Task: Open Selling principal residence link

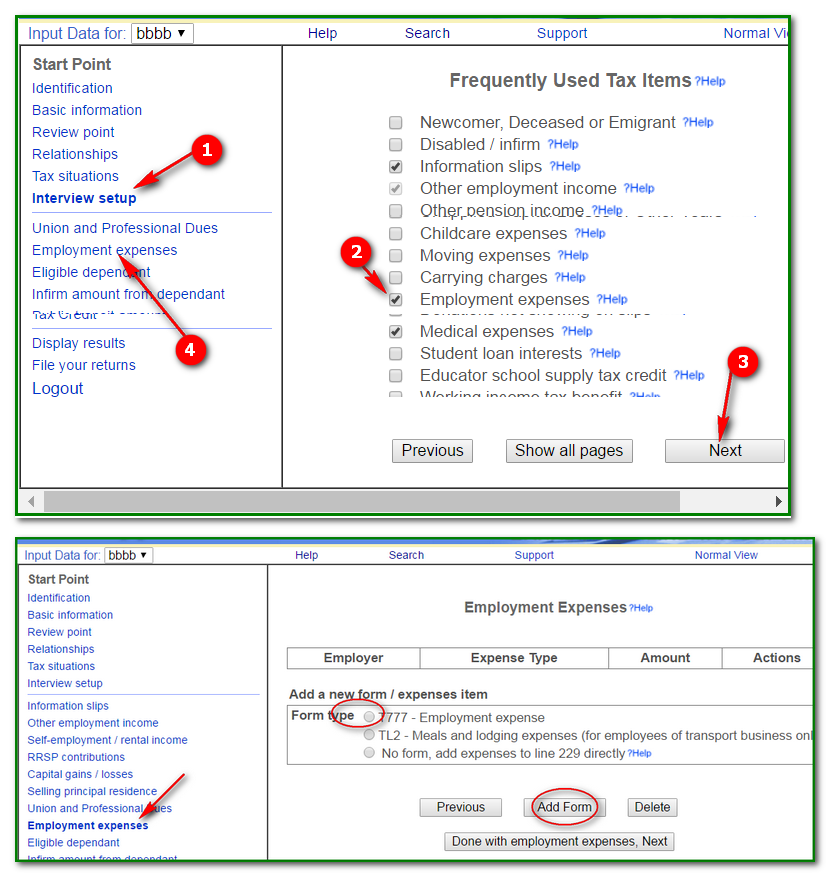Action: (x=92, y=791)
